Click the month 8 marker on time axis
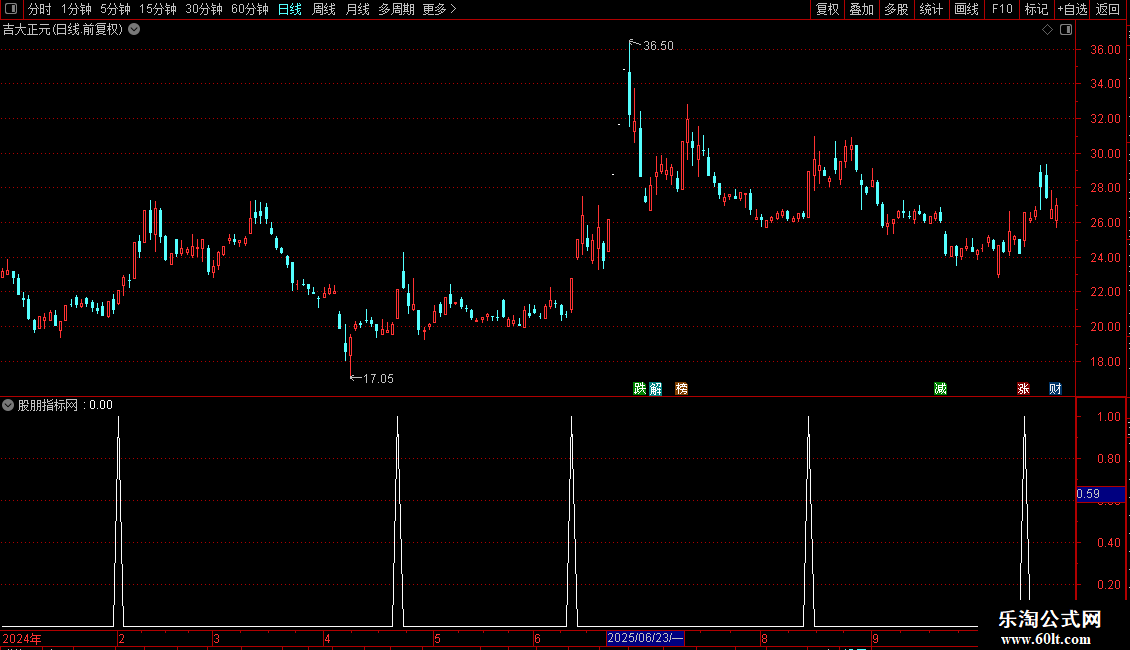Viewport: 1130px width, 650px height. click(765, 638)
